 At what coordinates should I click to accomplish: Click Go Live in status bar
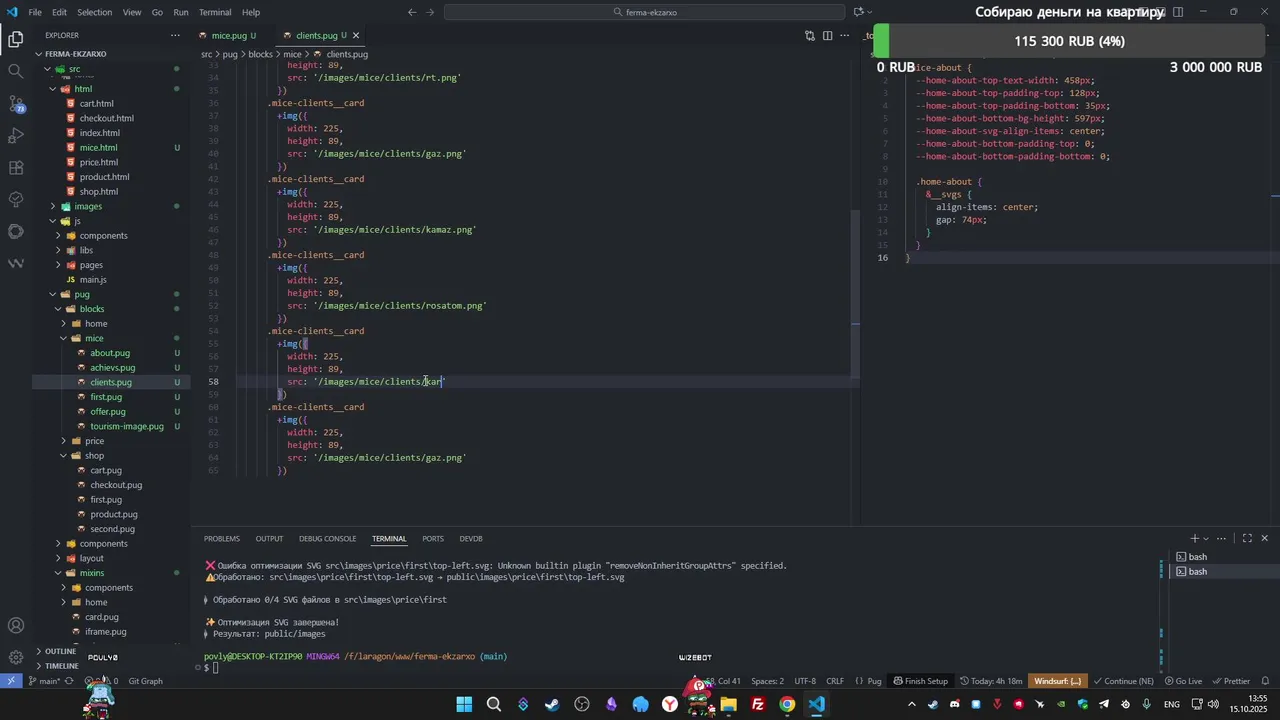click(x=1182, y=681)
